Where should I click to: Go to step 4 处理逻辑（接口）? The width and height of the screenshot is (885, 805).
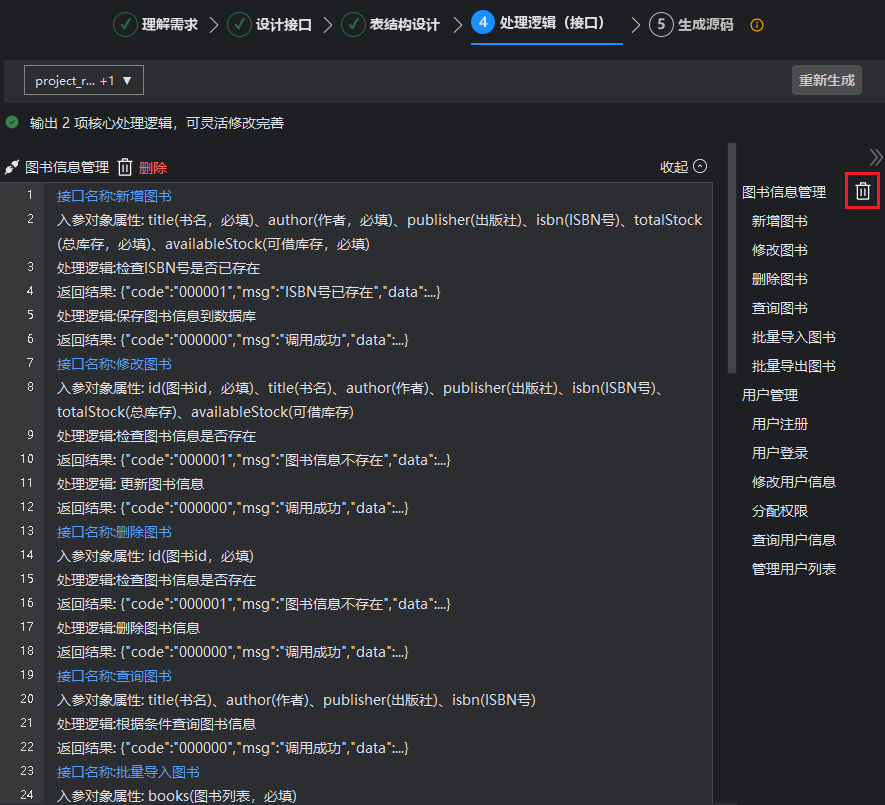540,23
